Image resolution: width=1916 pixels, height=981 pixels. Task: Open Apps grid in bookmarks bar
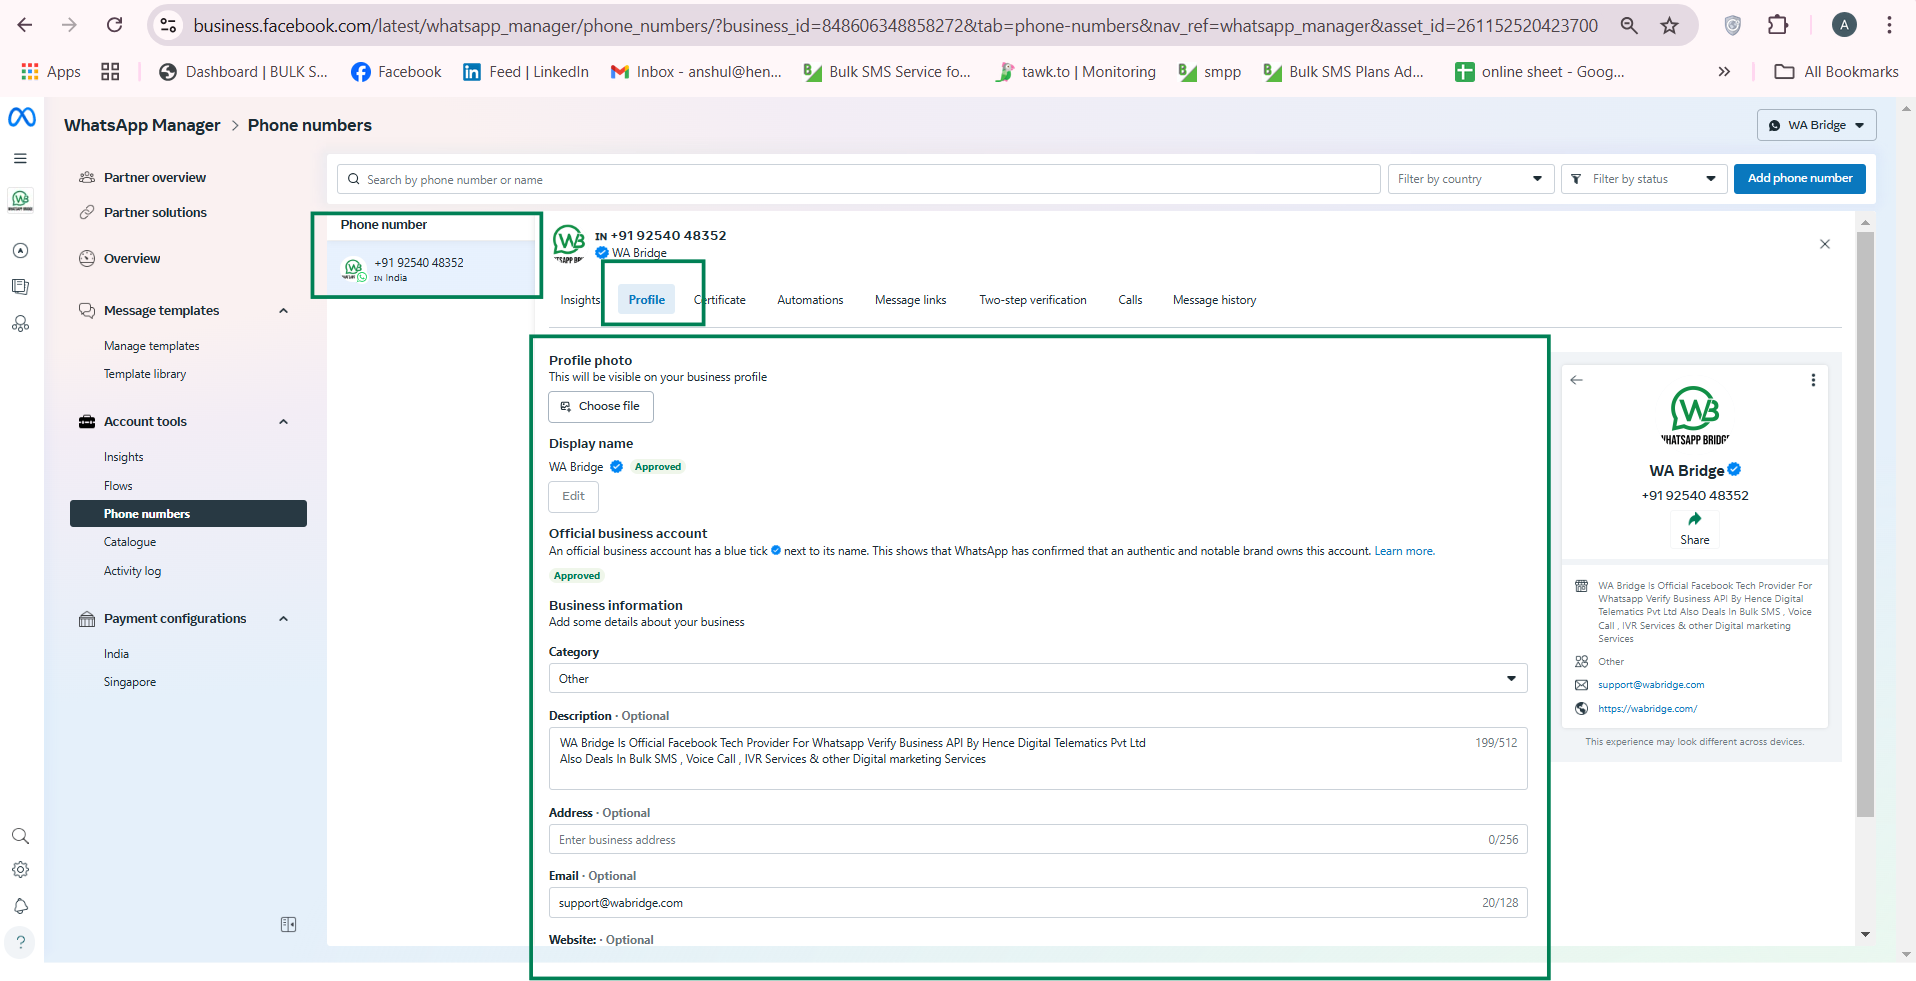point(50,72)
